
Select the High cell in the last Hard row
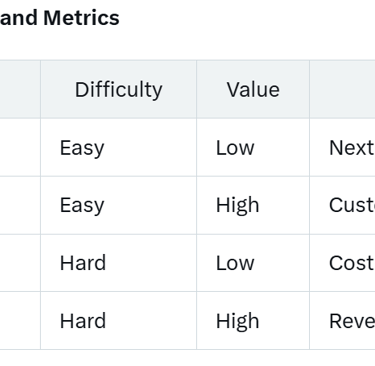(x=253, y=321)
